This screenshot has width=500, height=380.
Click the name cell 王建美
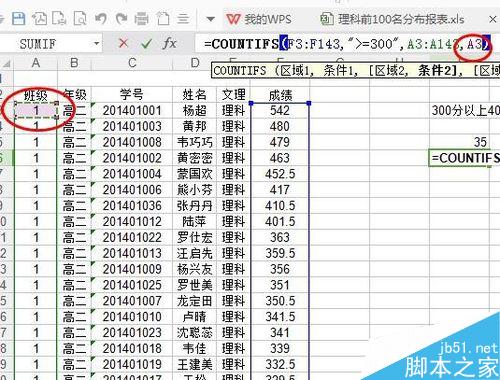(194, 364)
